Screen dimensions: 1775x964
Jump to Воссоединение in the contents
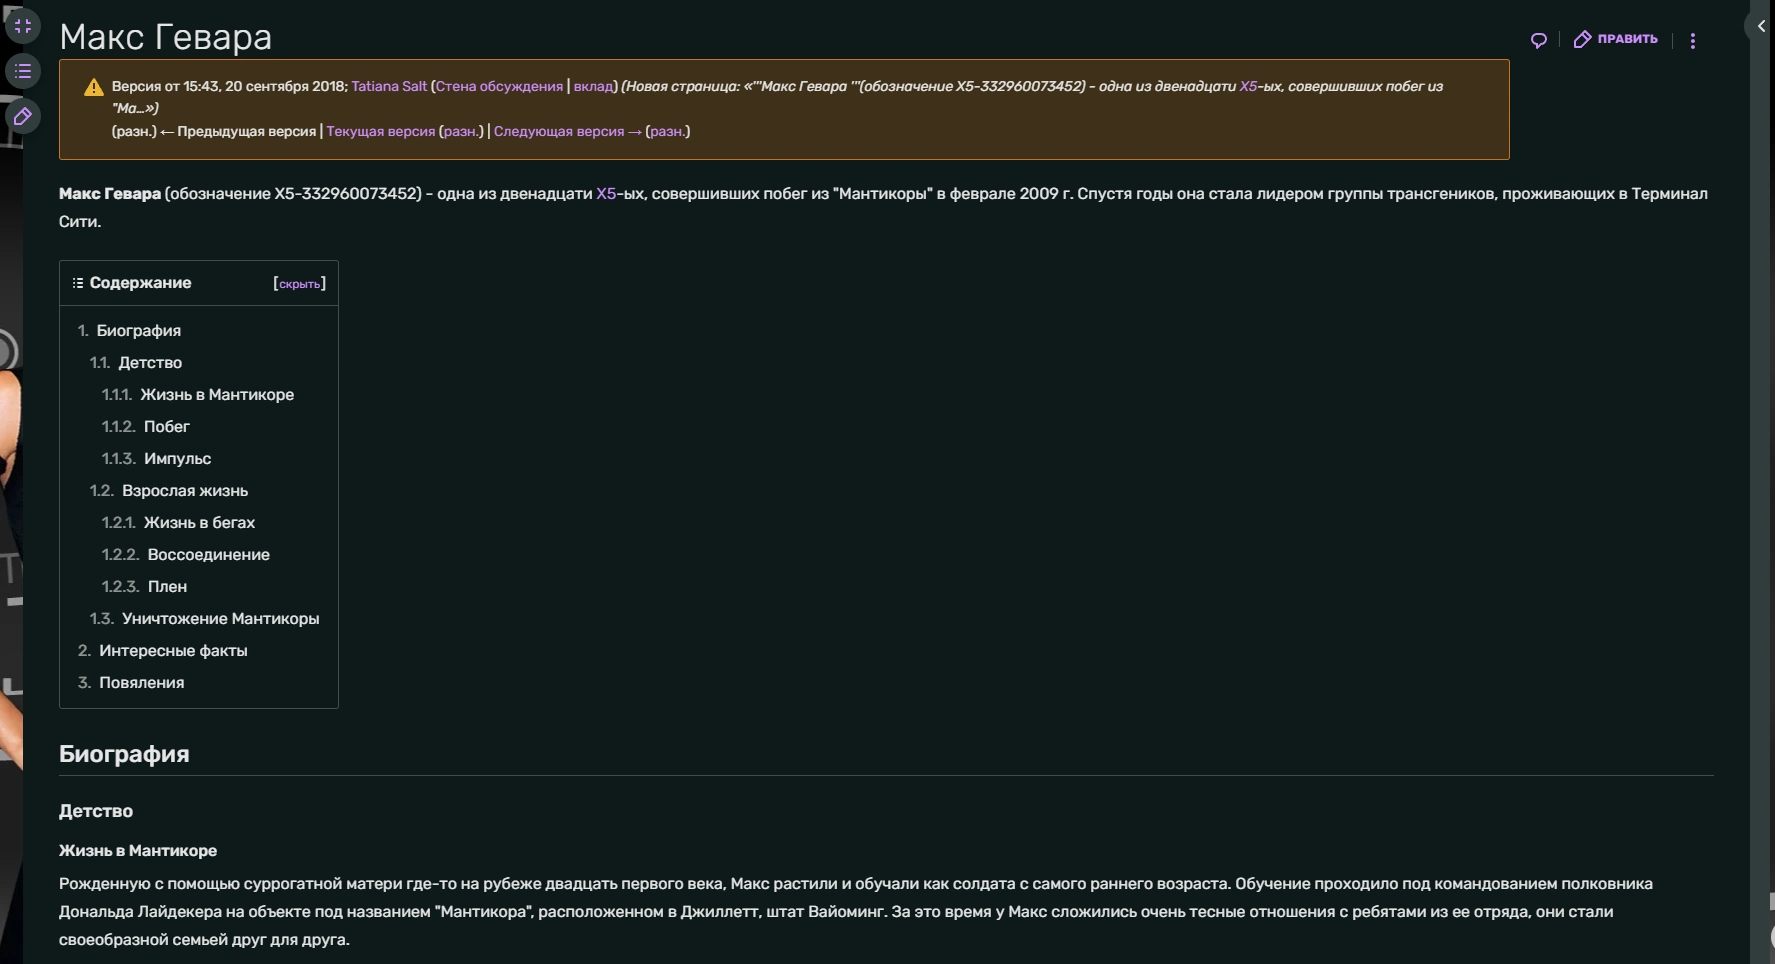click(209, 554)
